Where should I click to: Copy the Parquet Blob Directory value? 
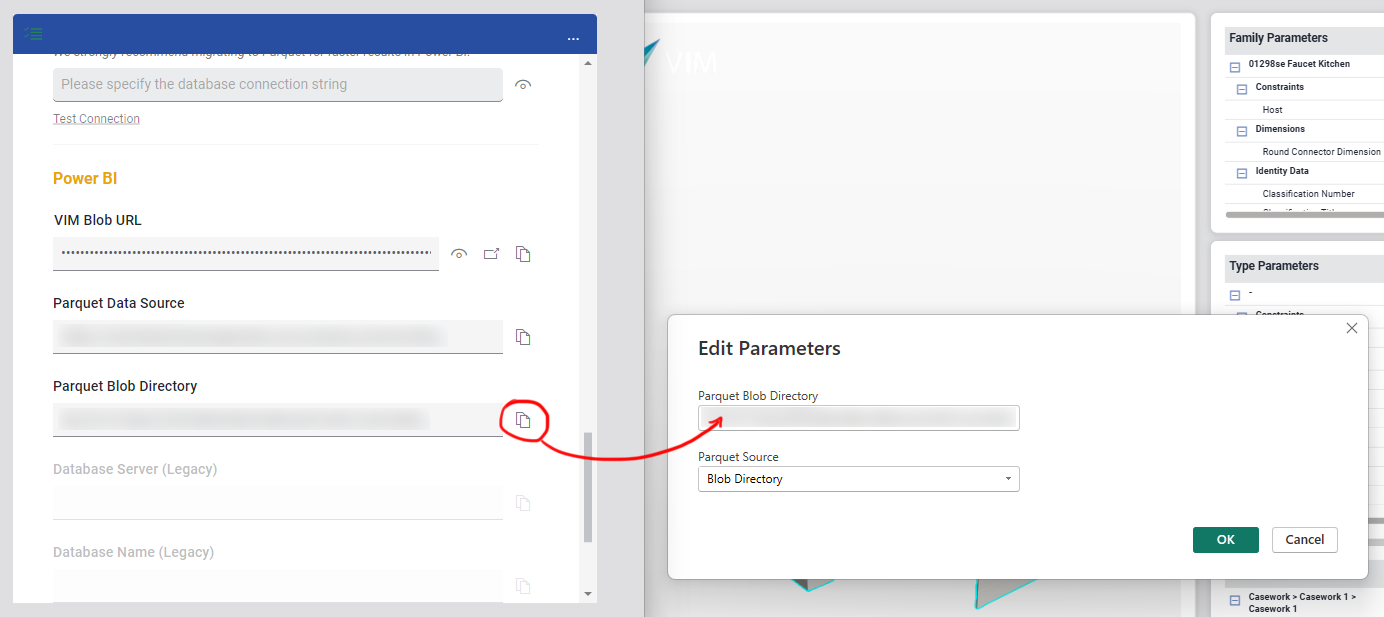[x=523, y=420]
